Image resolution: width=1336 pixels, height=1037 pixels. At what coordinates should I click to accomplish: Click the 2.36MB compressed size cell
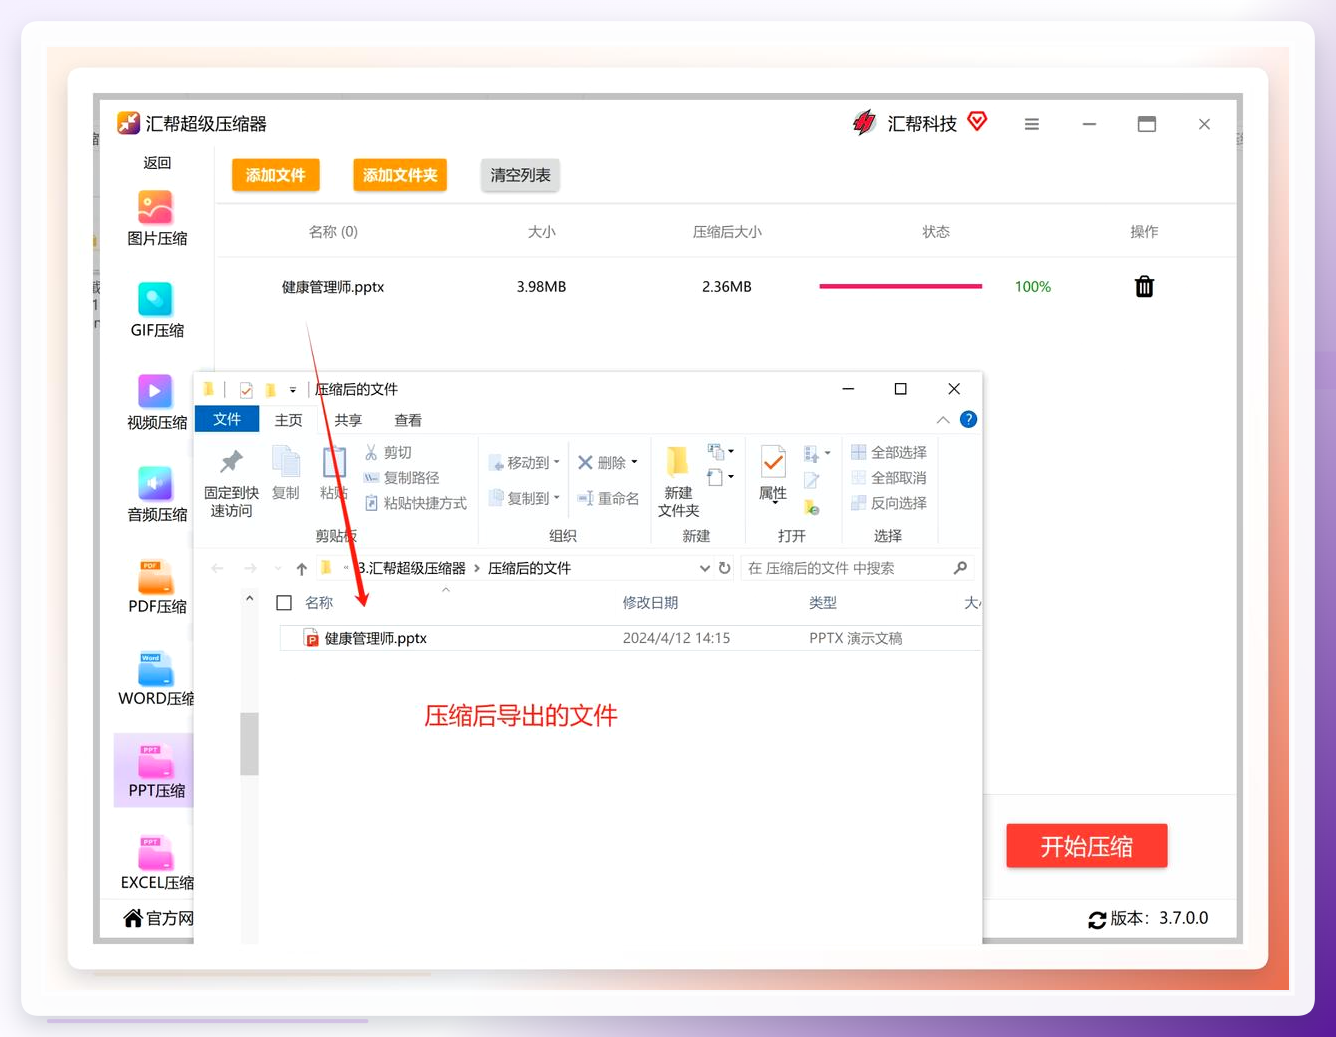[x=727, y=287]
